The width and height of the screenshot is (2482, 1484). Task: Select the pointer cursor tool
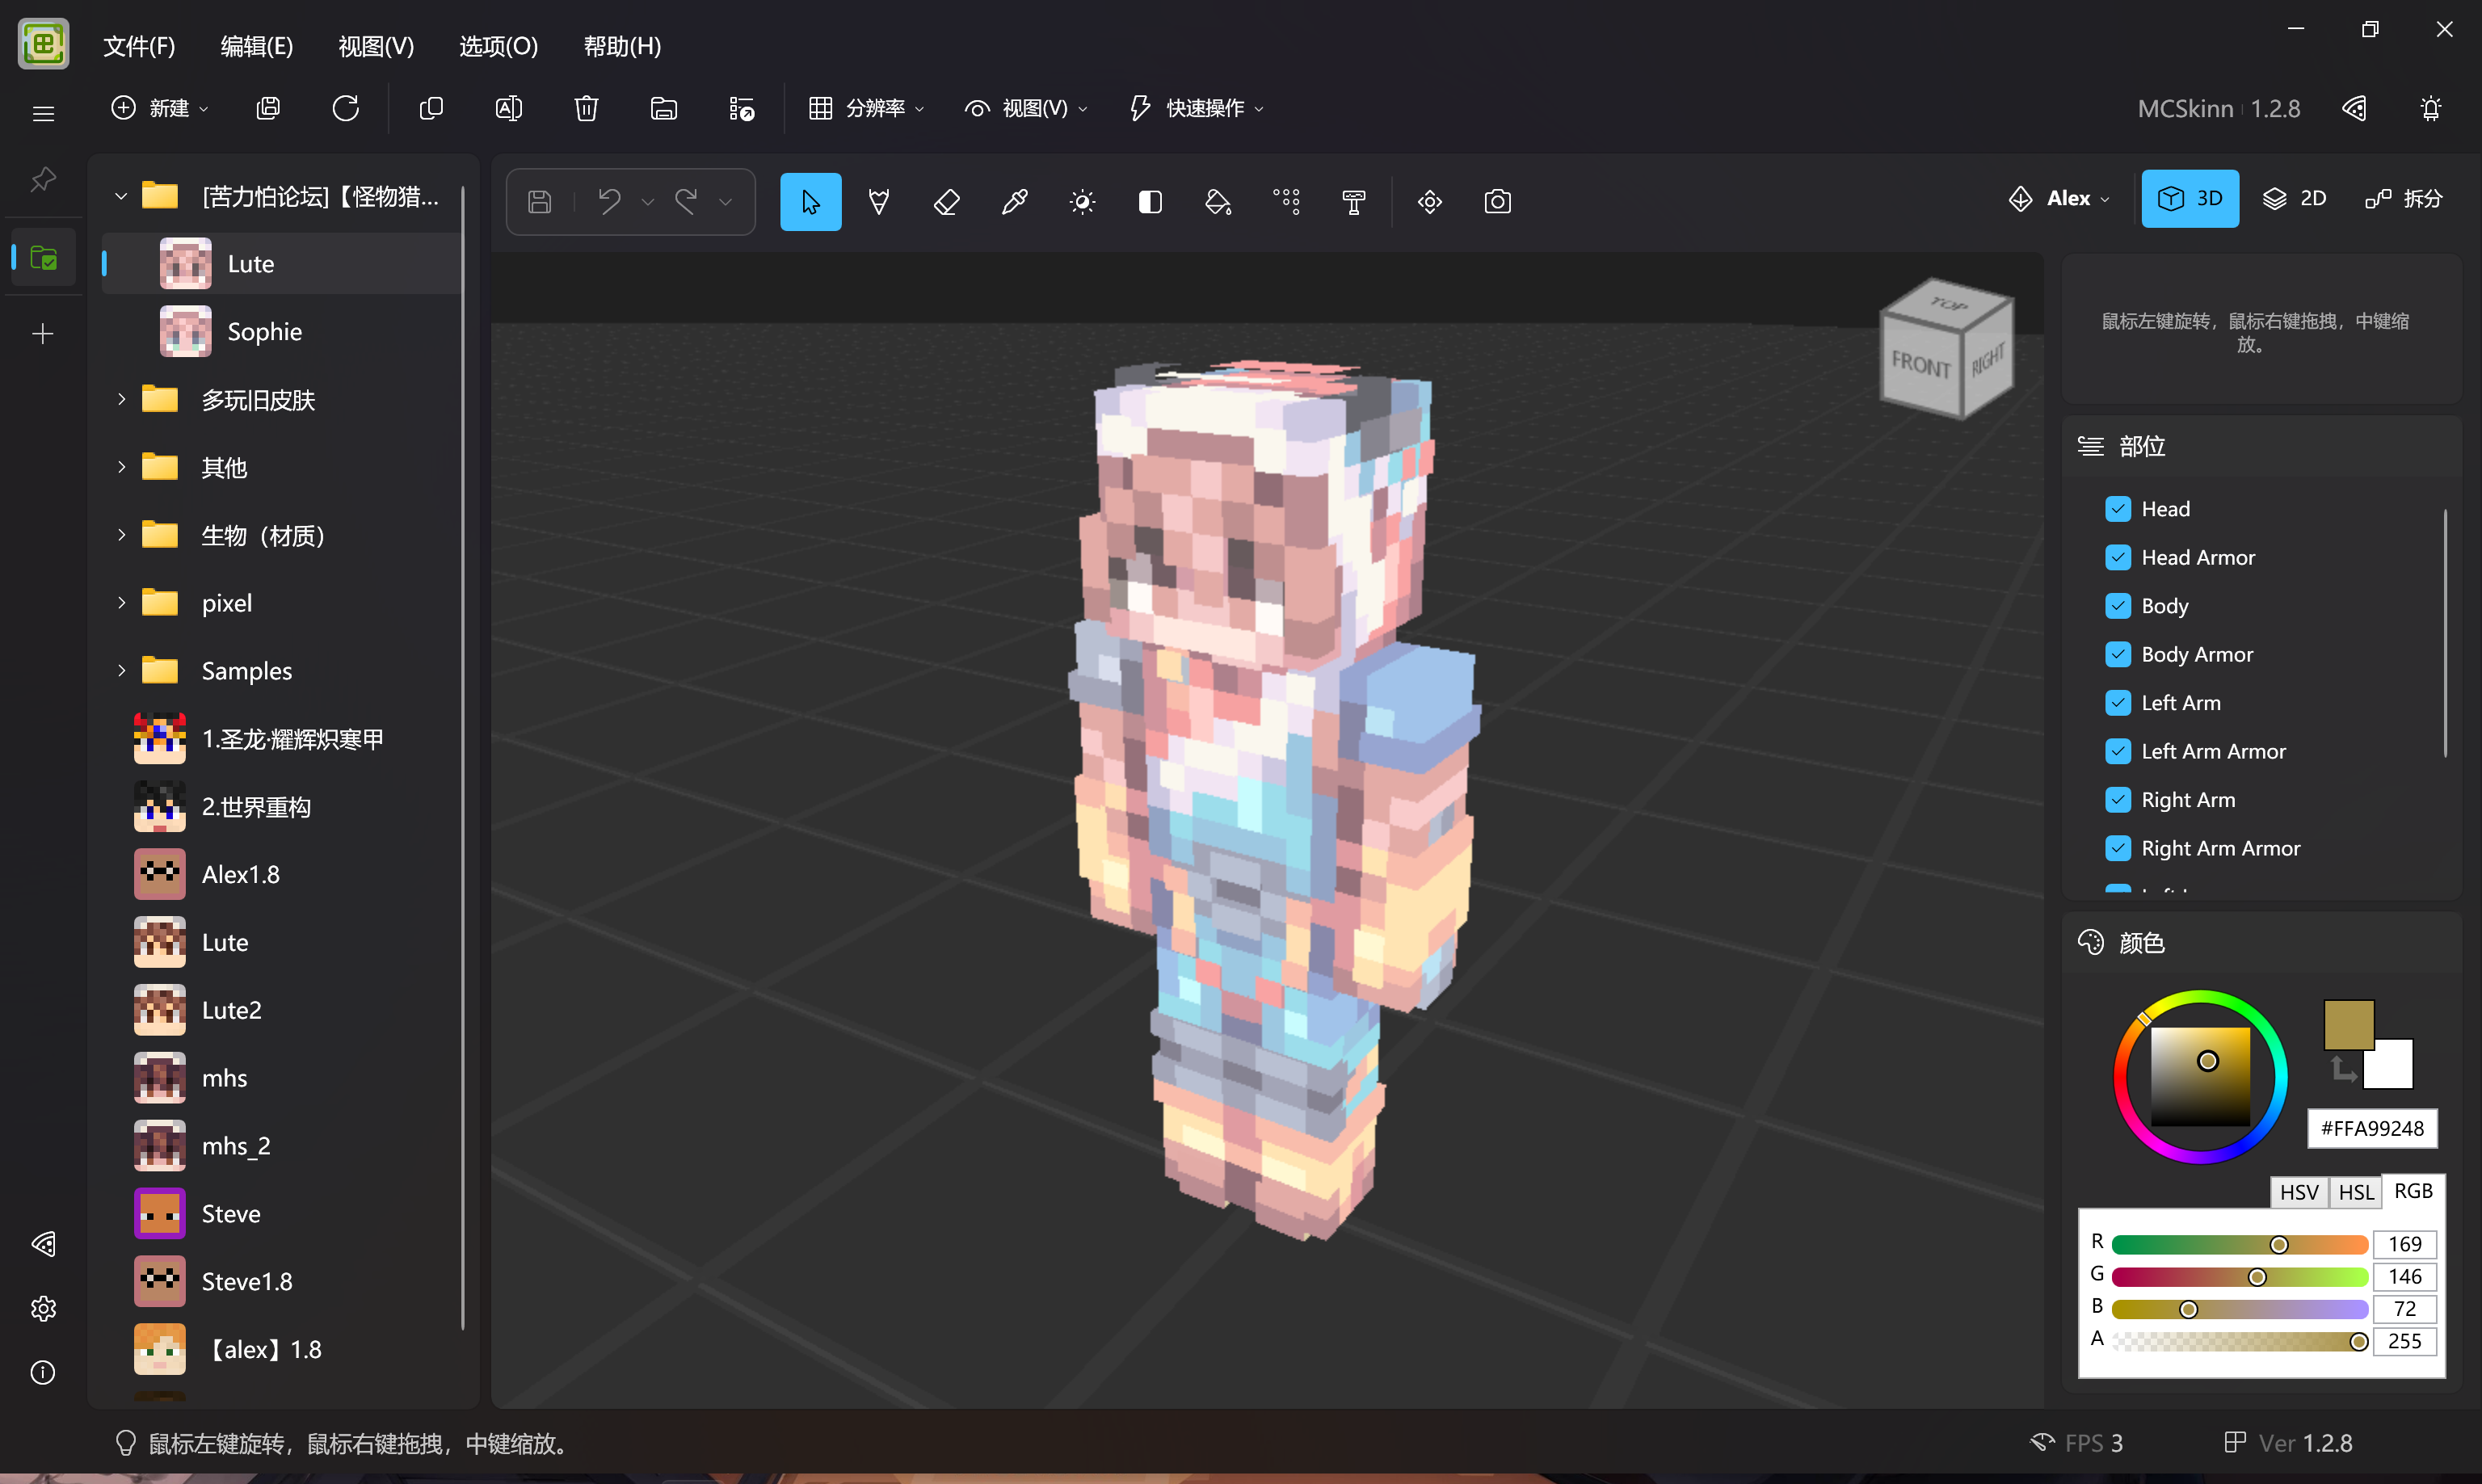click(810, 202)
